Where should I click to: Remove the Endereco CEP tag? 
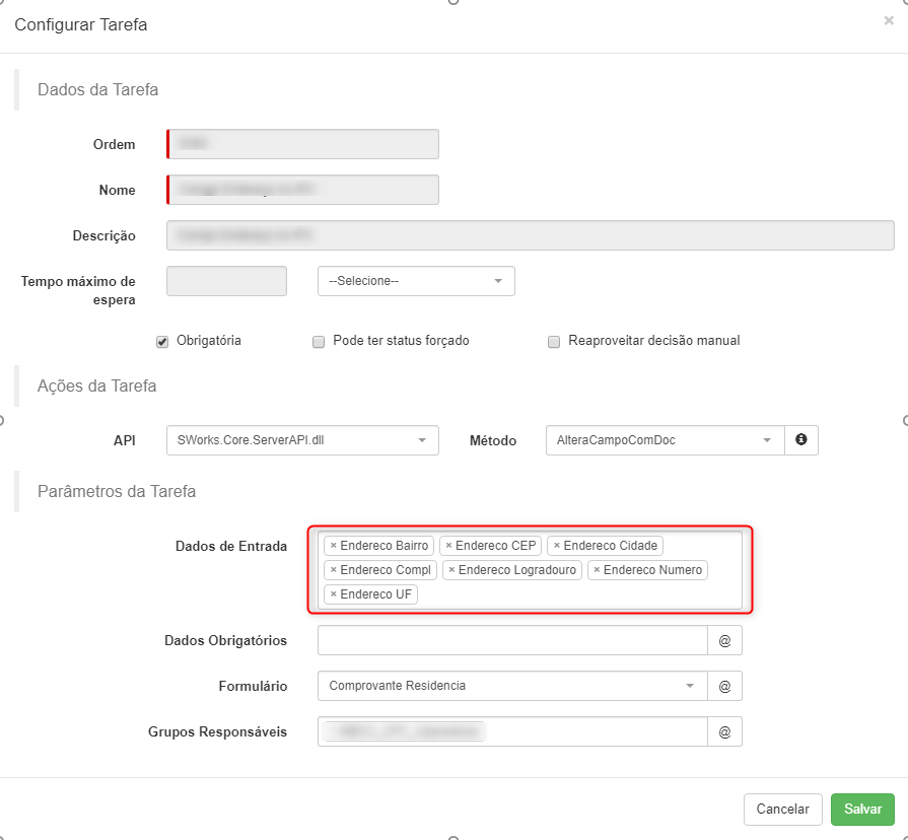tap(448, 546)
